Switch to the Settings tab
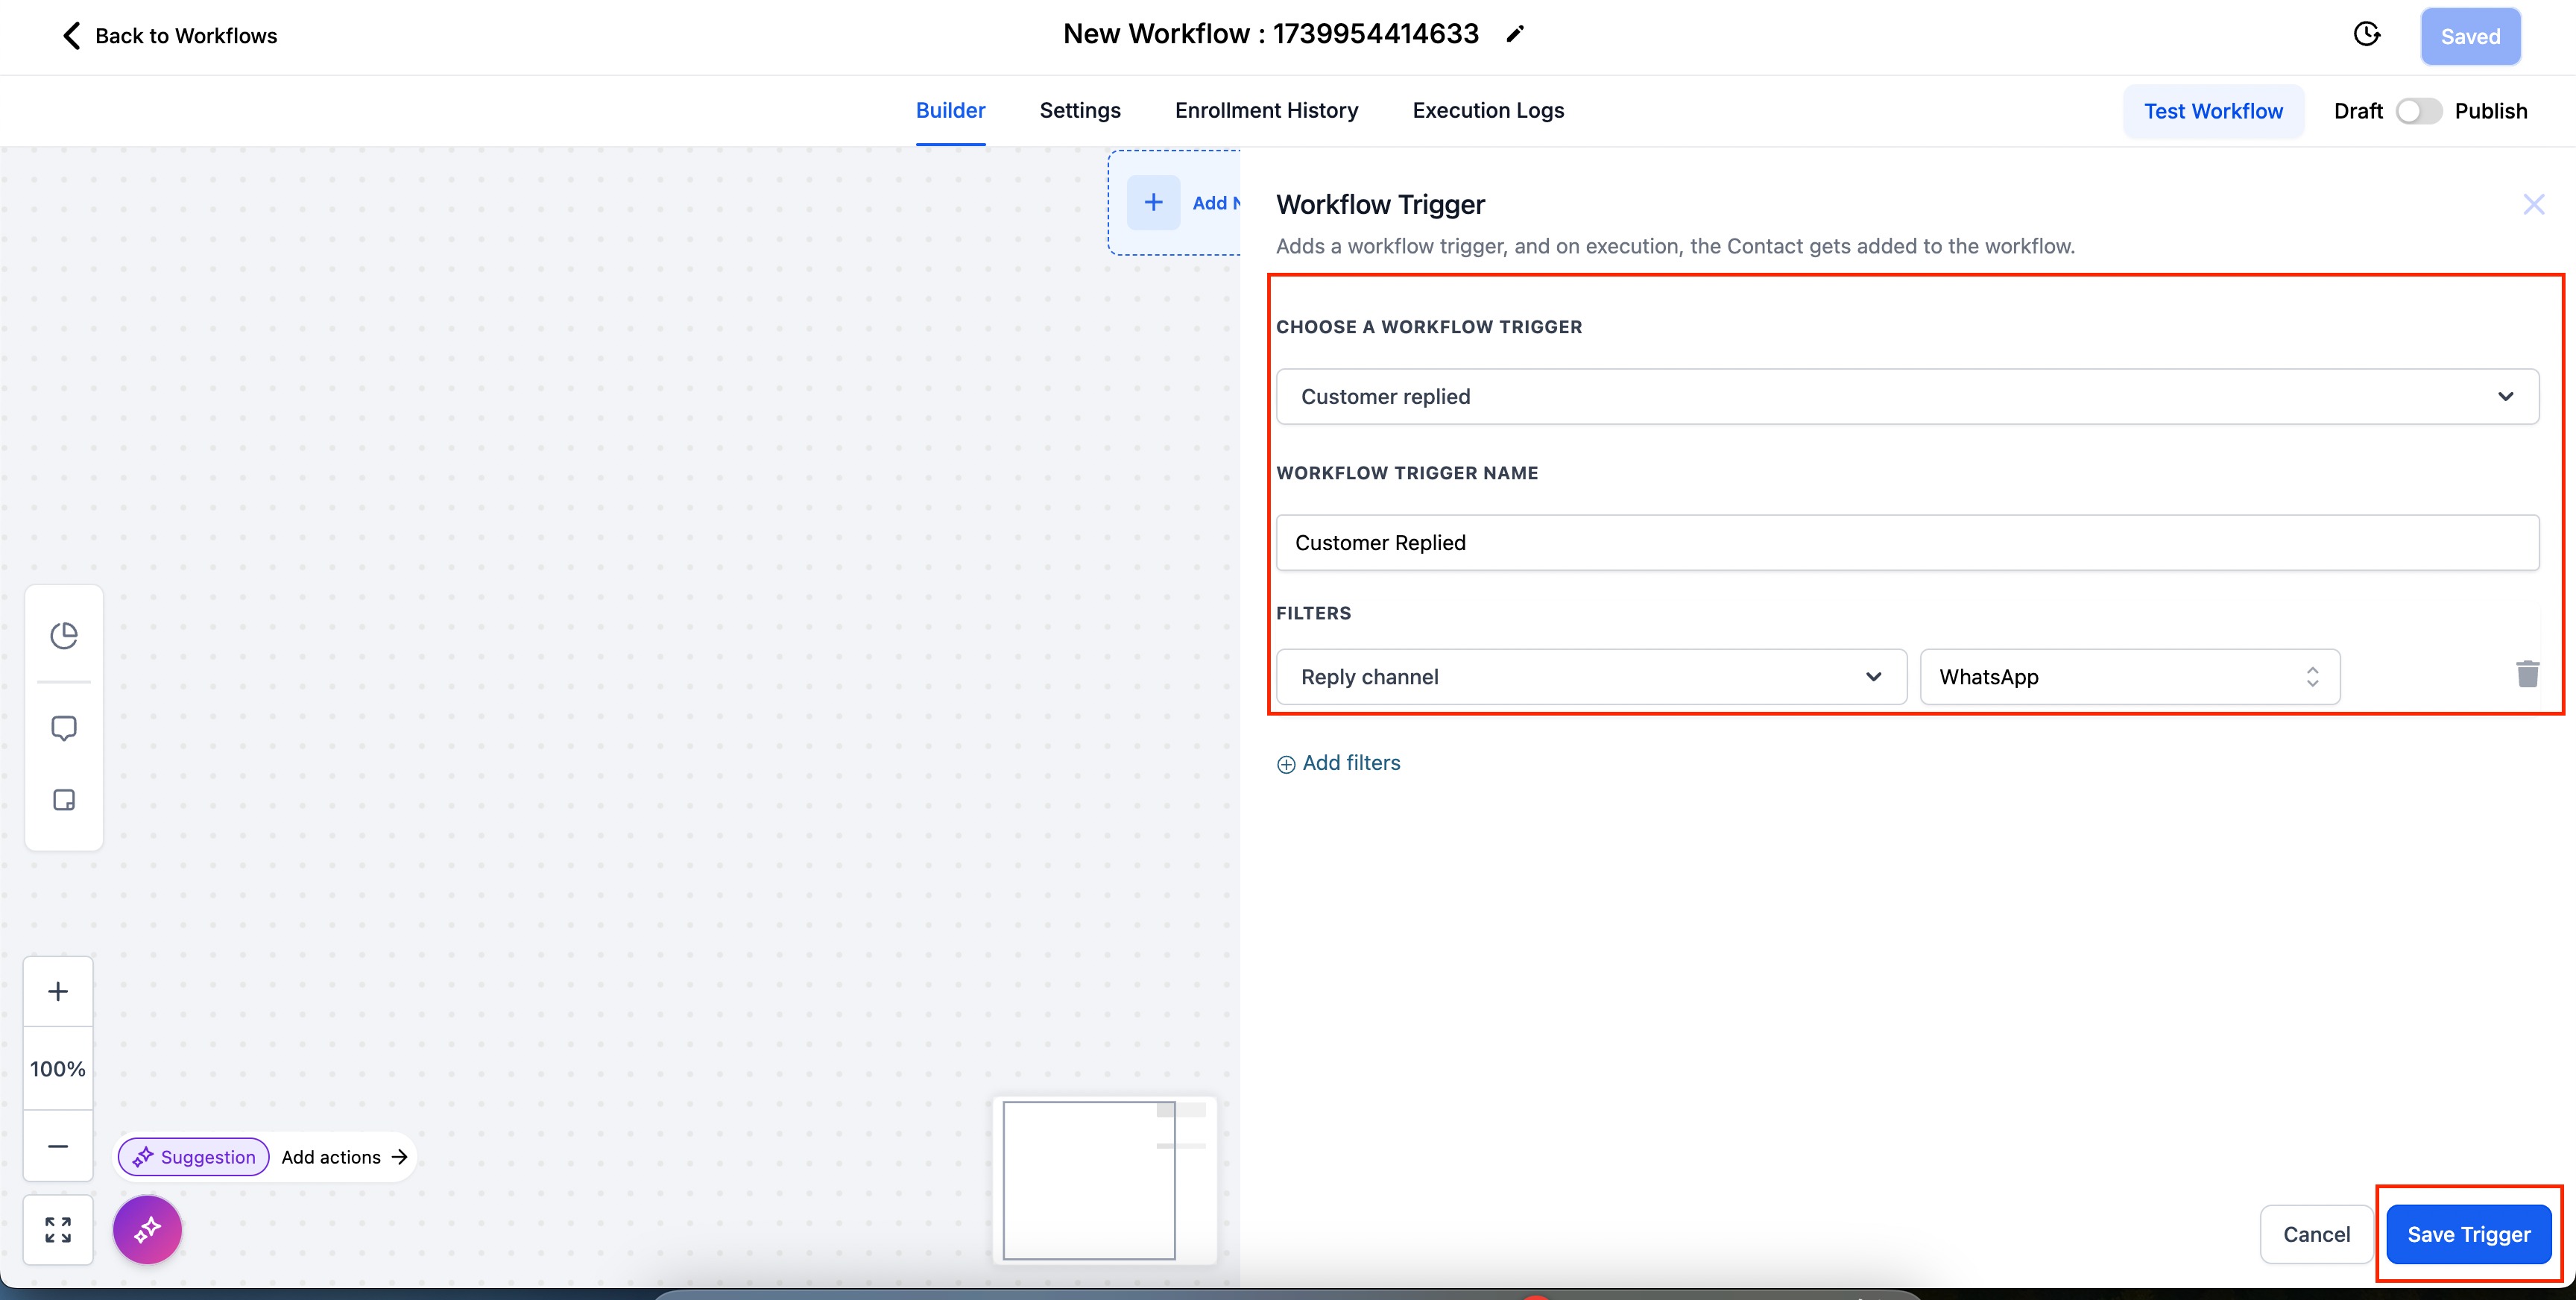The height and width of the screenshot is (1300, 2576). point(1080,110)
